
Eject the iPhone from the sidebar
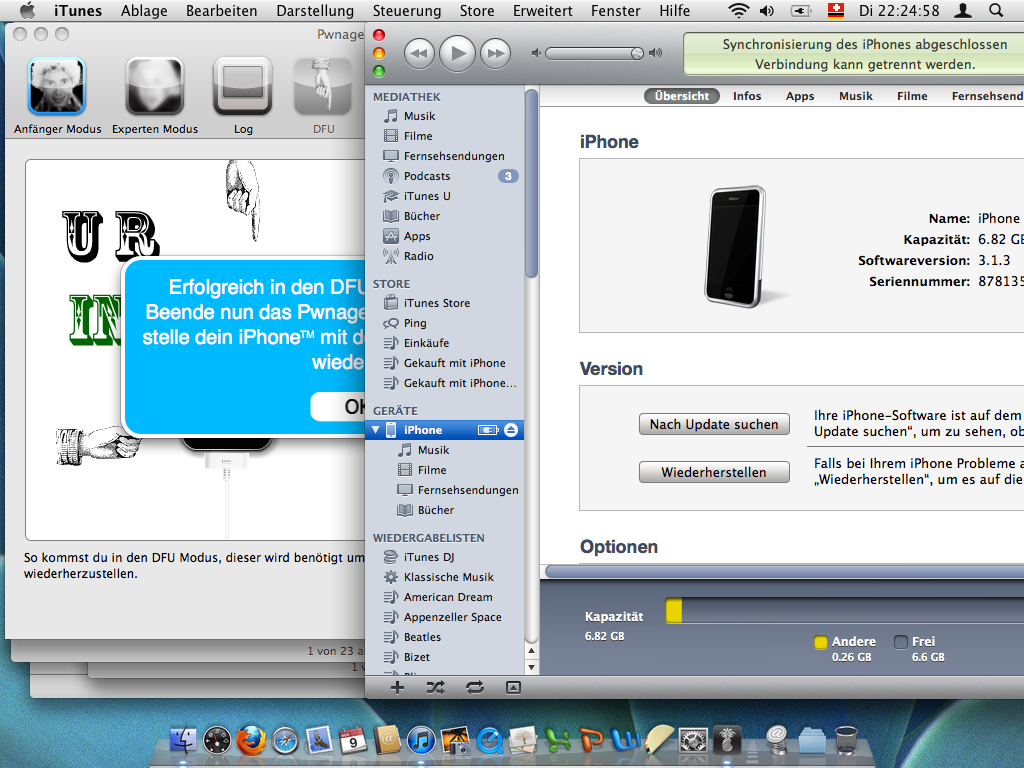point(511,430)
